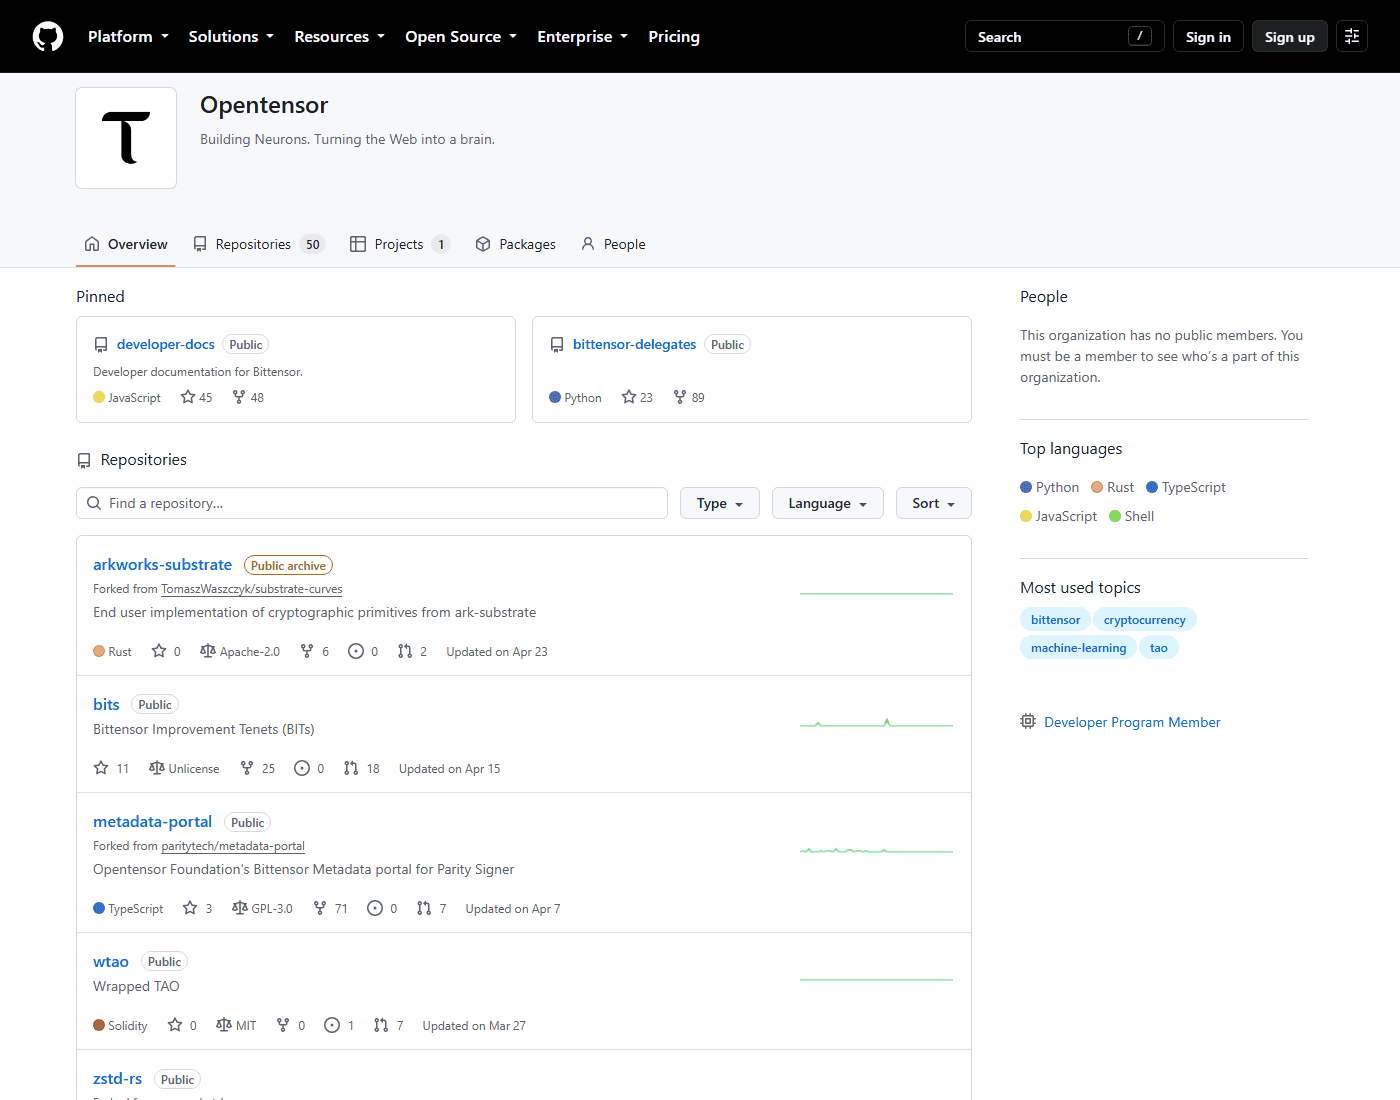Open the bits repository link
The image size is (1400, 1100).
[106, 704]
